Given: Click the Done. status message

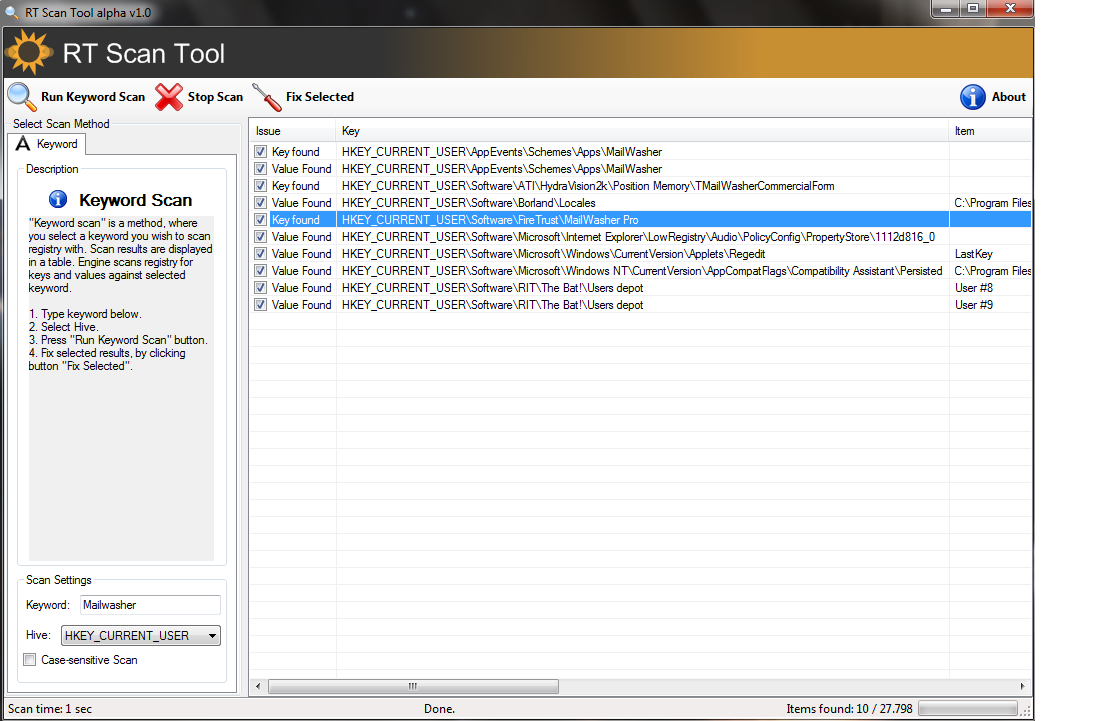Looking at the screenshot, I should 439,708.
